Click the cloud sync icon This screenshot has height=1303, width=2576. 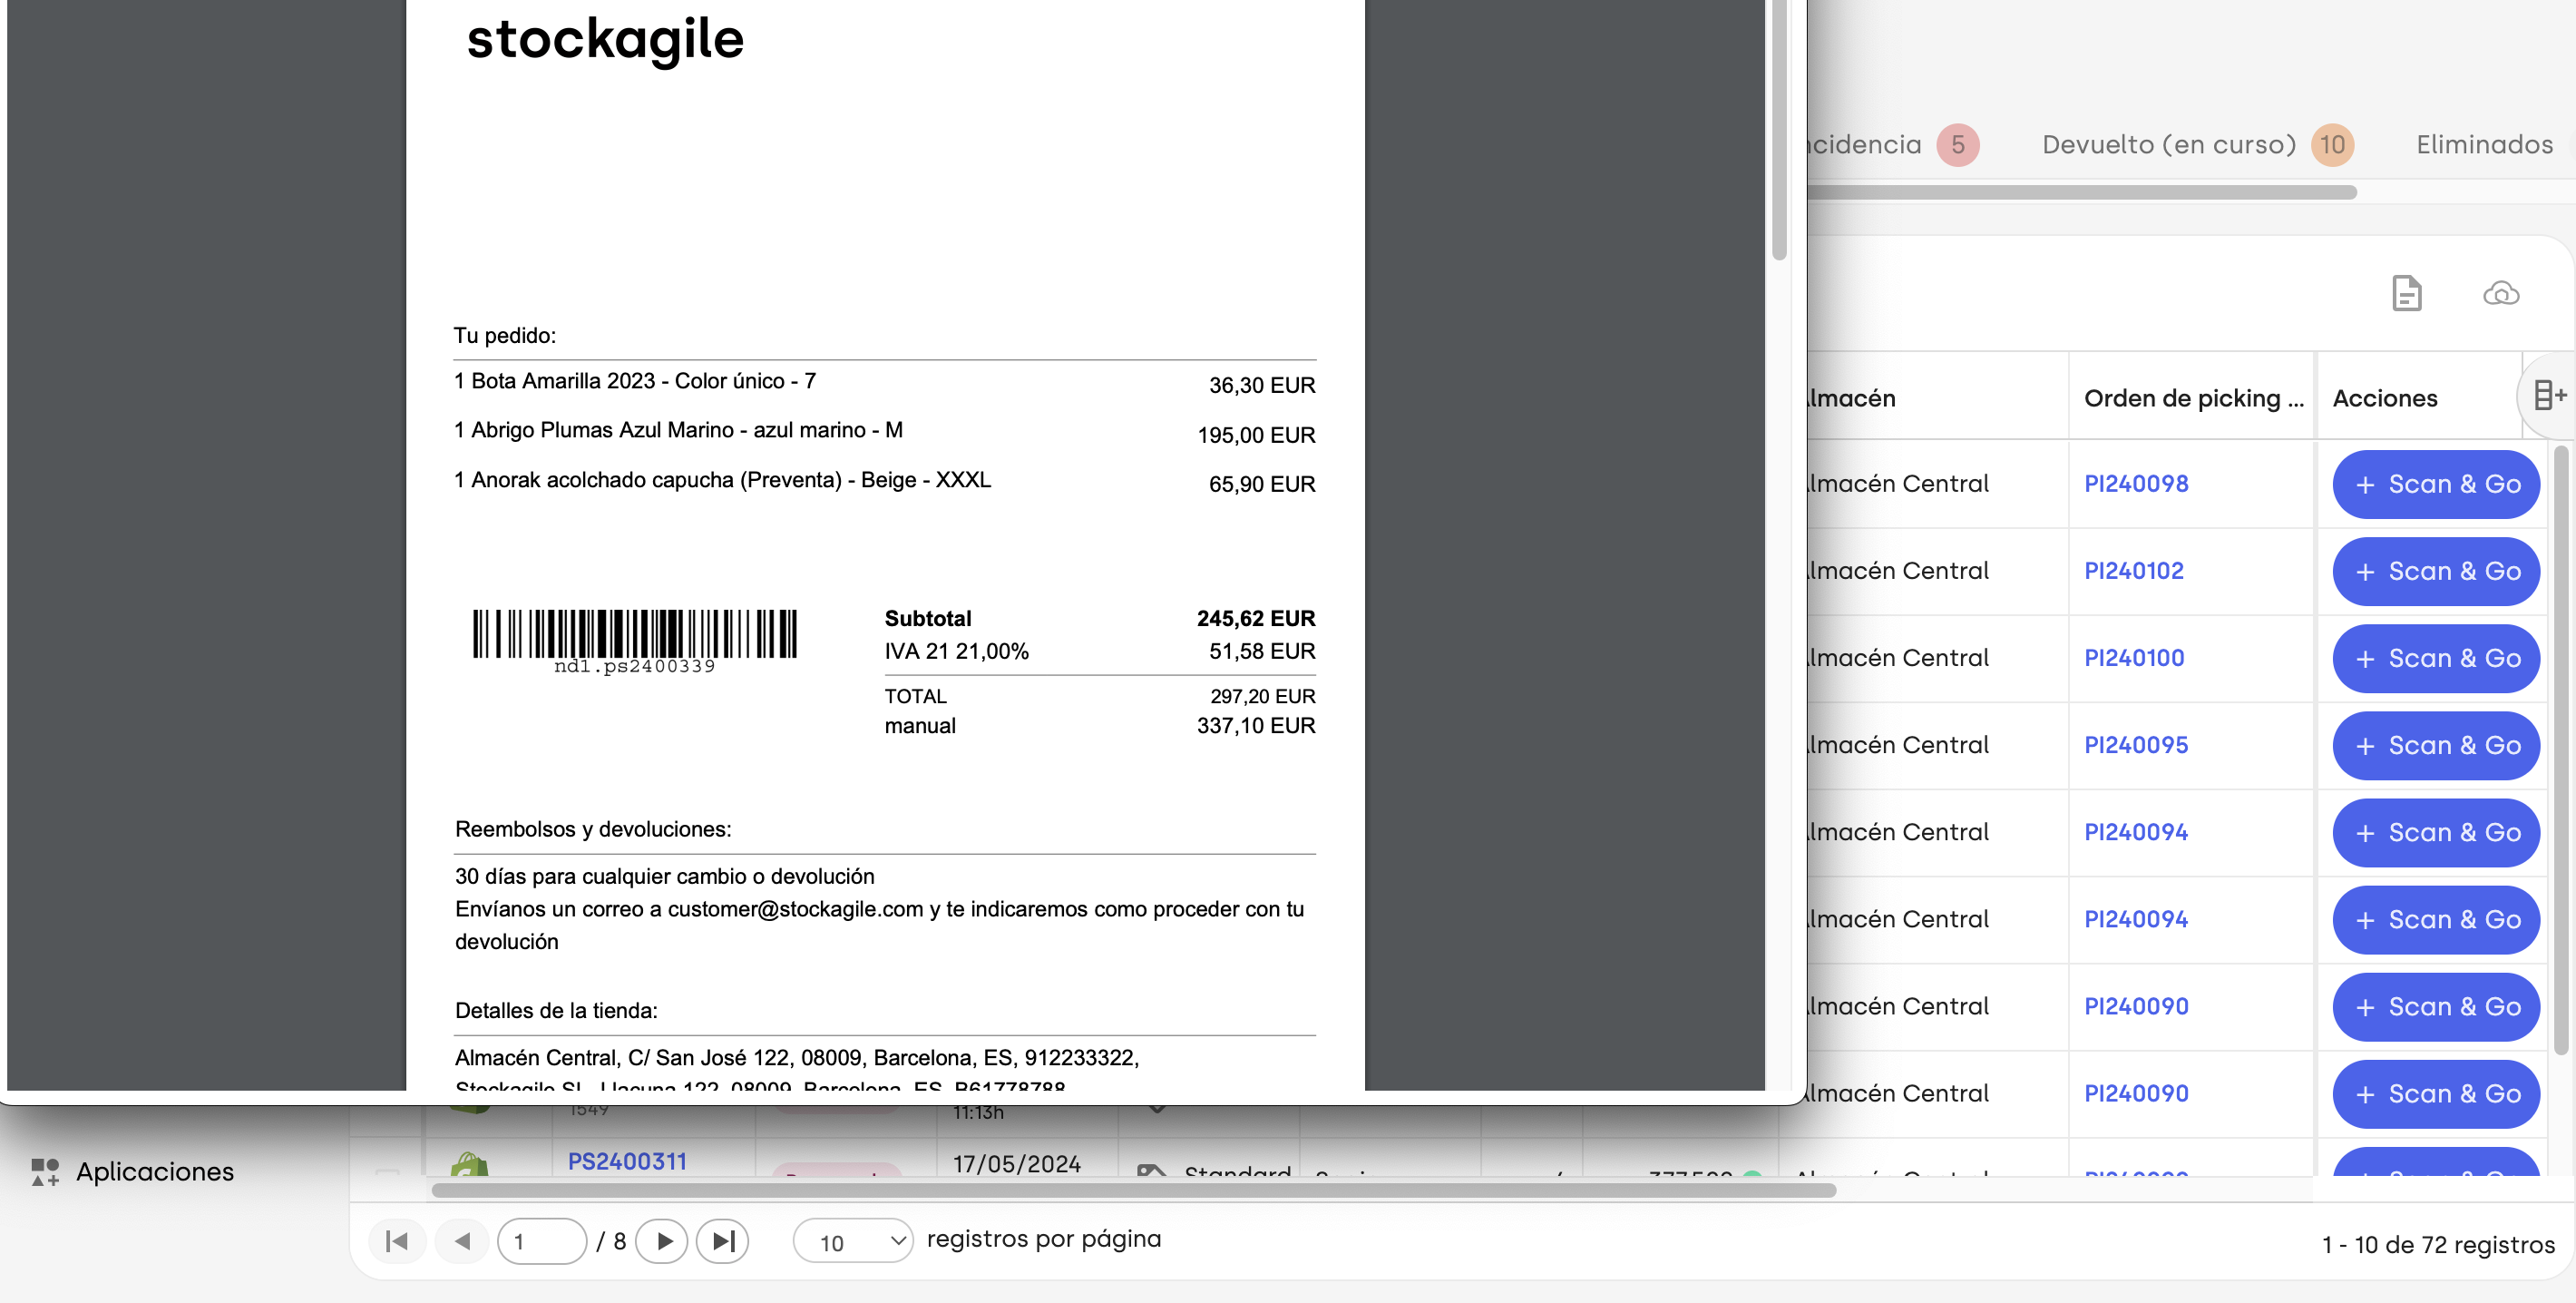point(2501,294)
